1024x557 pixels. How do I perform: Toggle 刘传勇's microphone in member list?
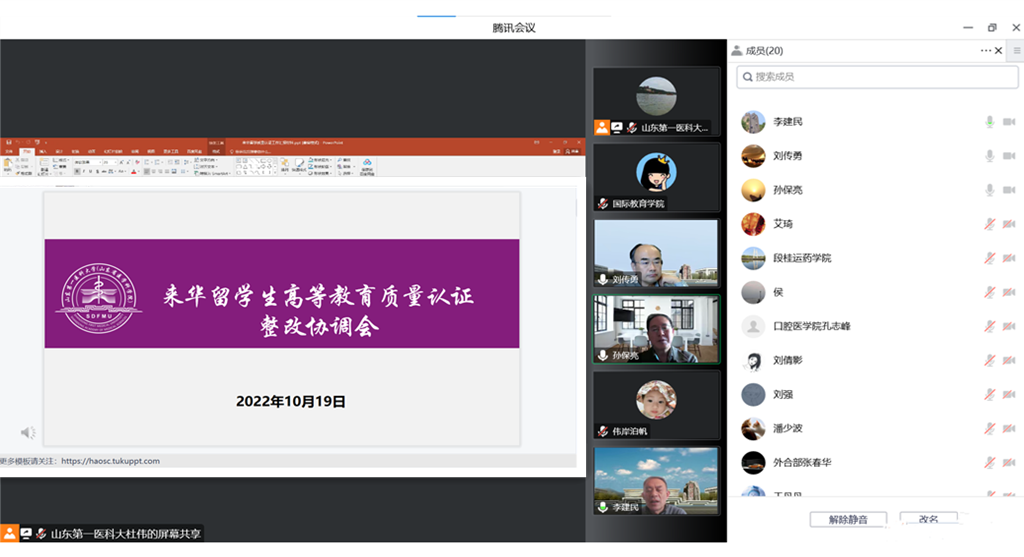(989, 155)
